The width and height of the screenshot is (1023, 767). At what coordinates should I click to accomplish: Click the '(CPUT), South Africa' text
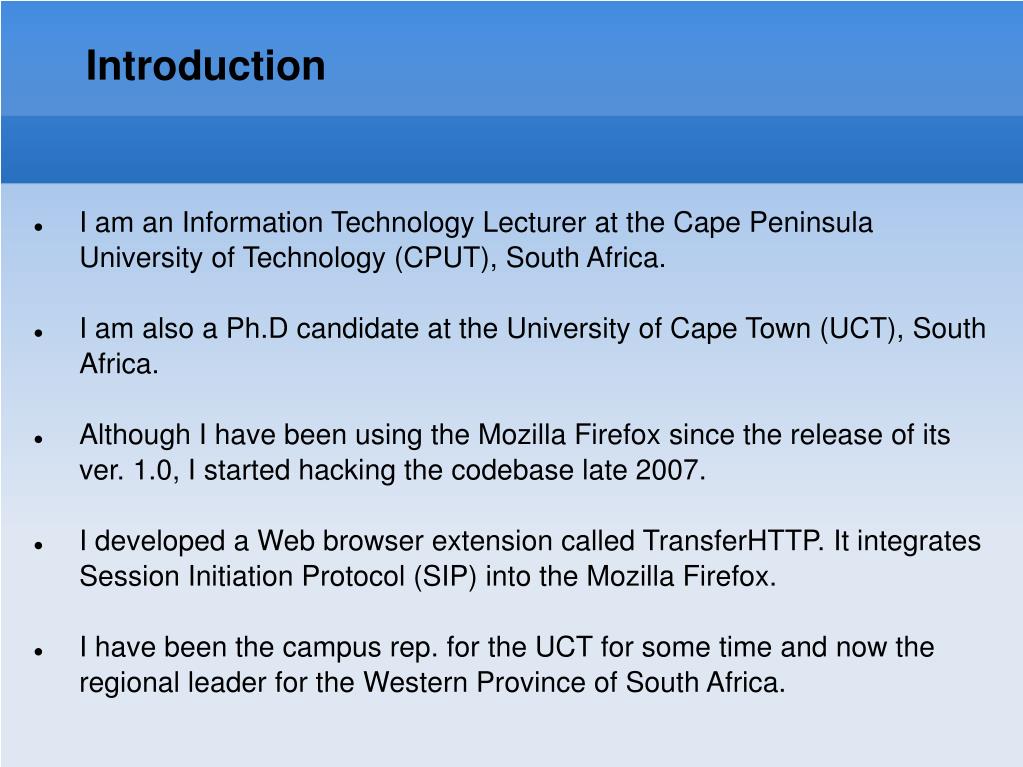[x=530, y=258]
